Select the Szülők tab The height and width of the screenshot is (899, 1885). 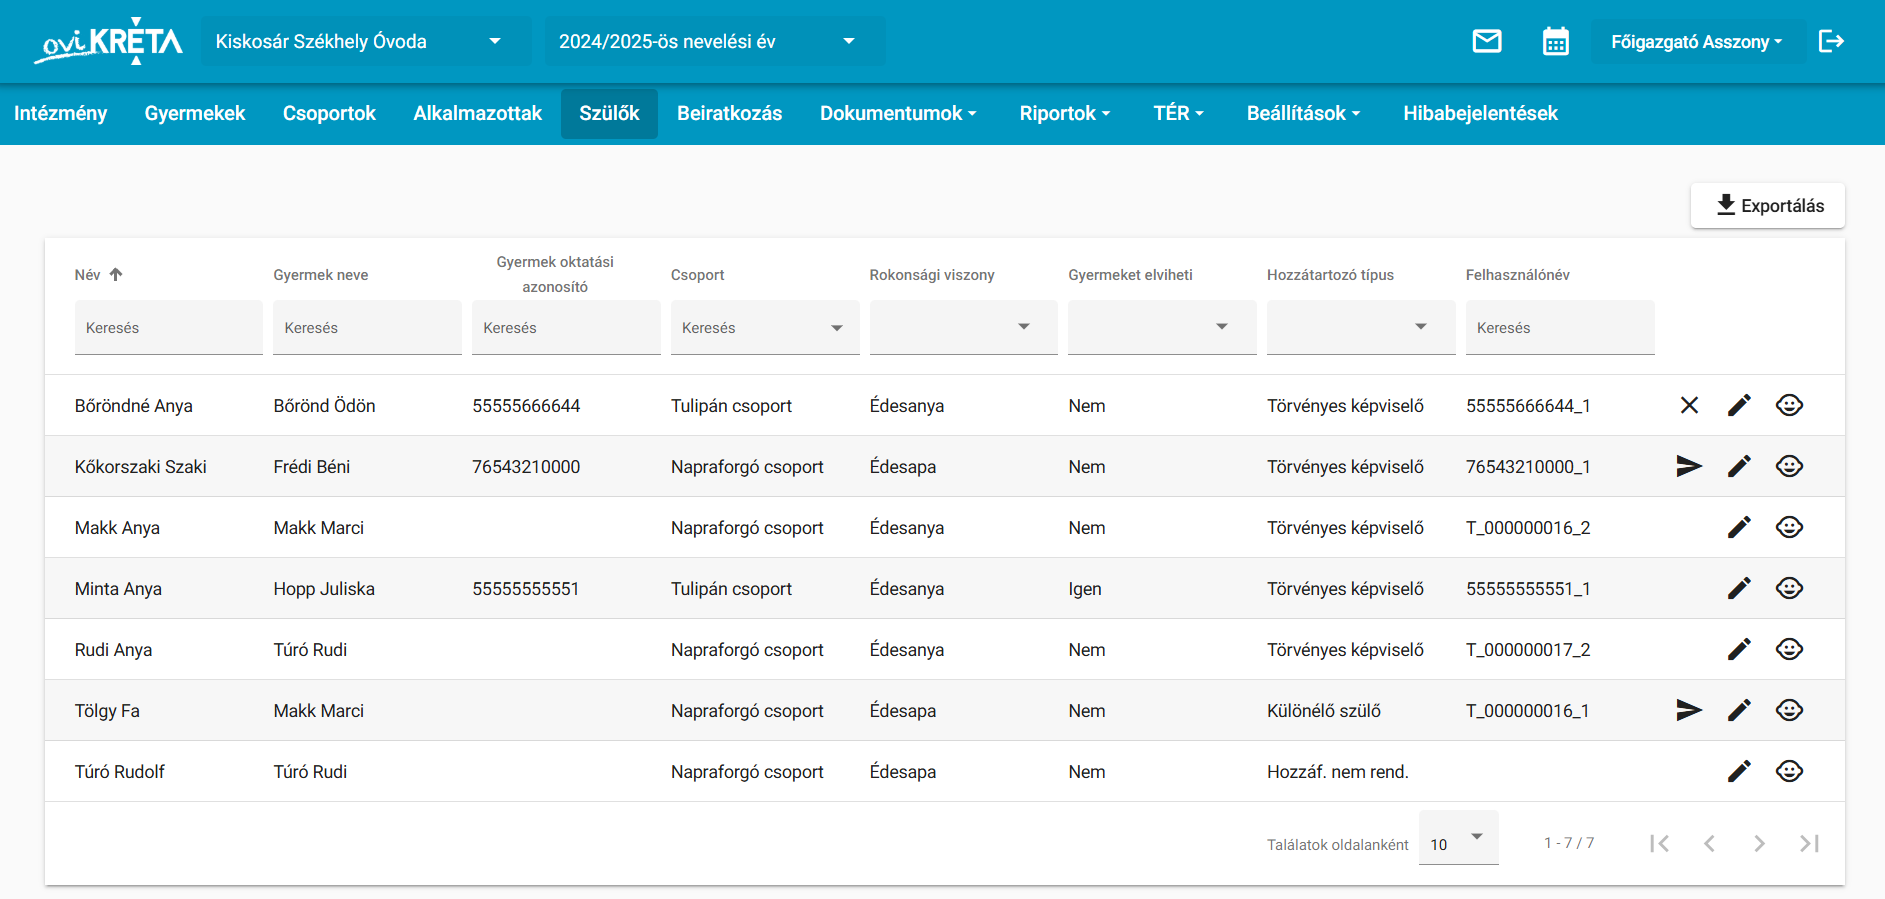pyautogui.click(x=609, y=113)
